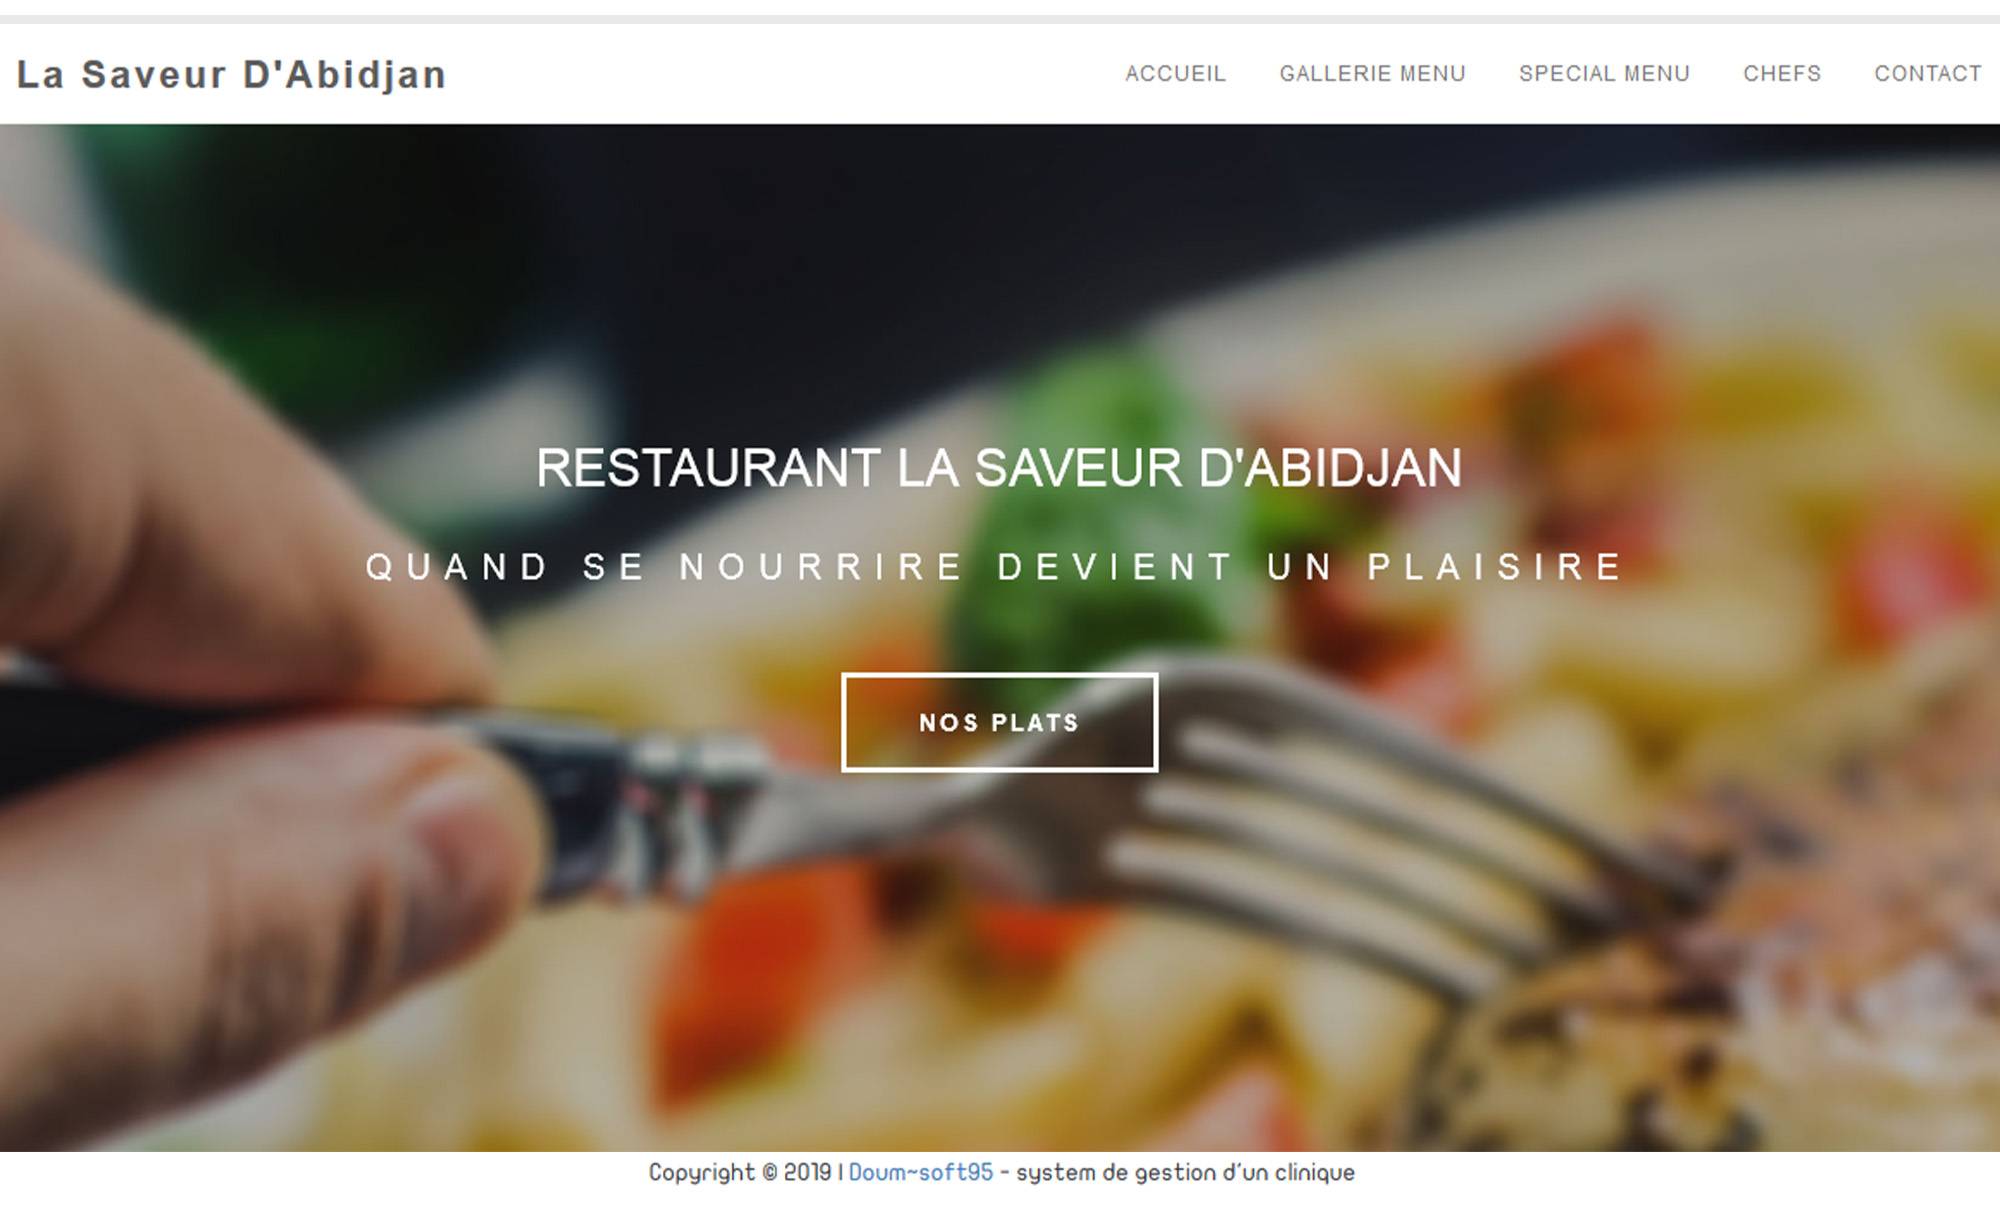Open the CHEFS page link
The image size is (2000, 1224).
pyautogui.click(x=1782, y=74)
